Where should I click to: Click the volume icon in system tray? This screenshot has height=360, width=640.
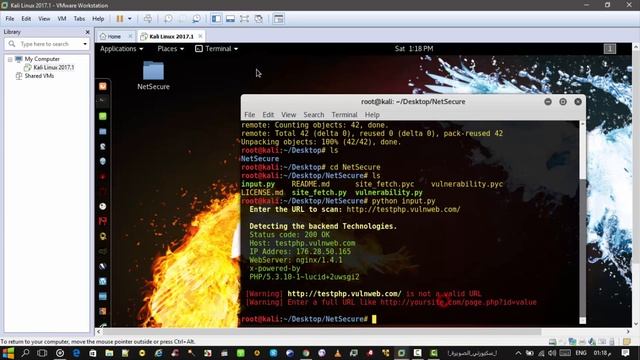552,353
